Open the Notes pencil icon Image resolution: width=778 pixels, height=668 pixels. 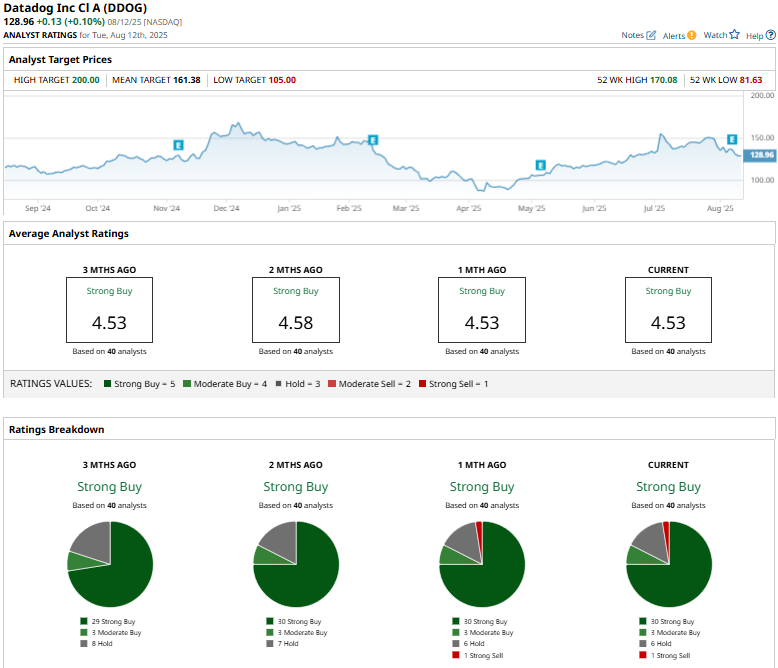(x=651, y=35)
